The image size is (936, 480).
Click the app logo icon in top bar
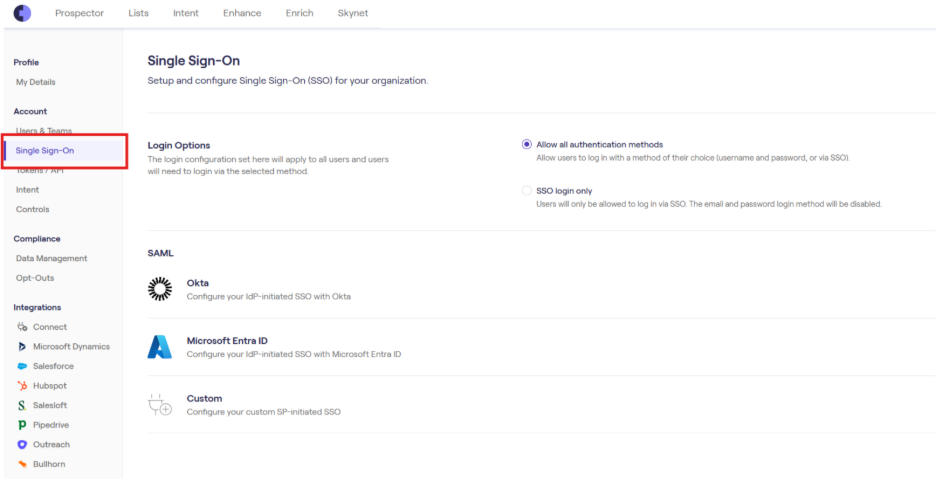pos(22,13)
